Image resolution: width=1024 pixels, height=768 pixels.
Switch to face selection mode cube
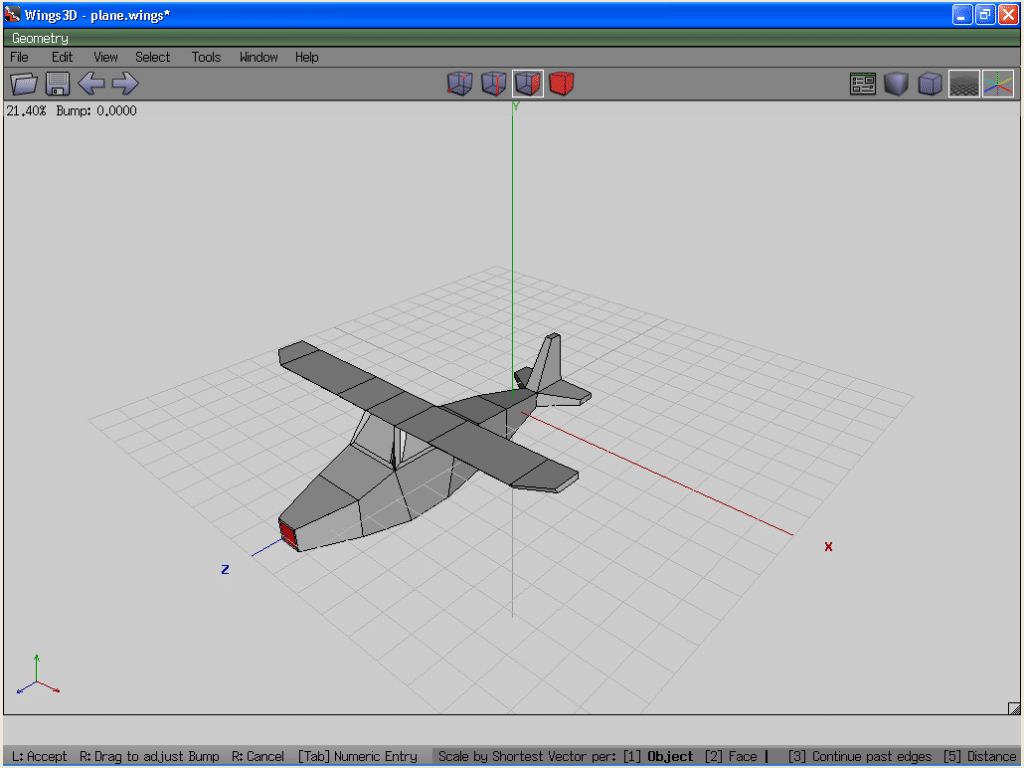click(528, 84)
